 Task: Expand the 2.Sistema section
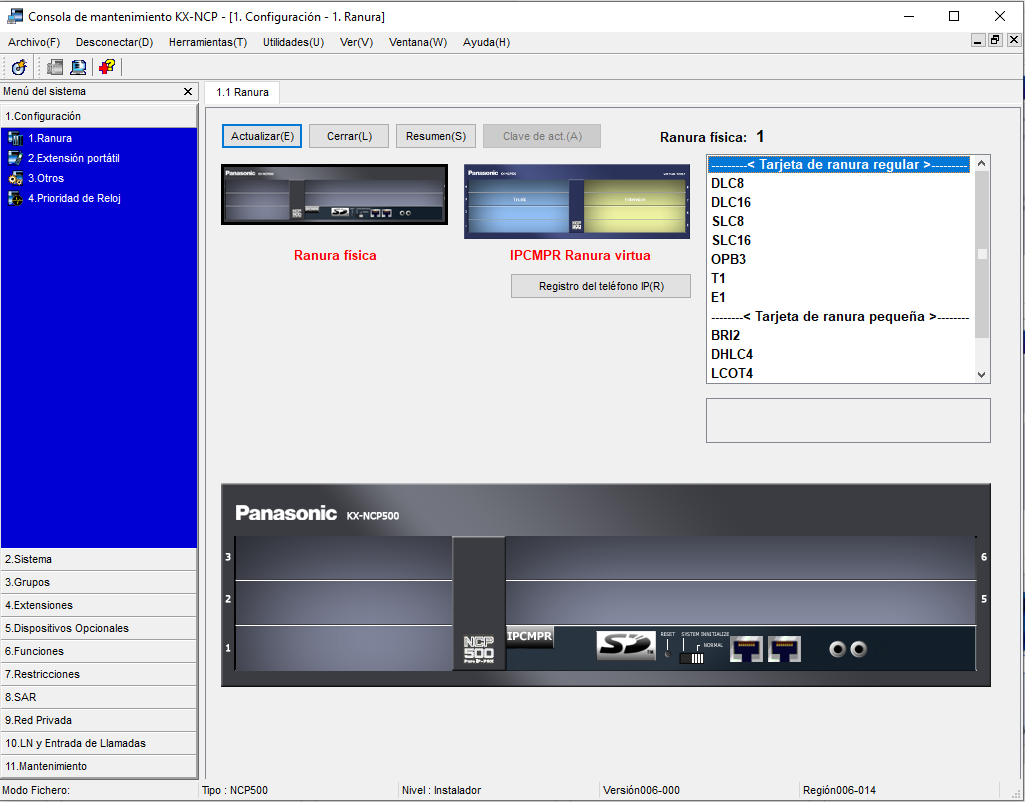pyautogui.click(x=99, y=560)
